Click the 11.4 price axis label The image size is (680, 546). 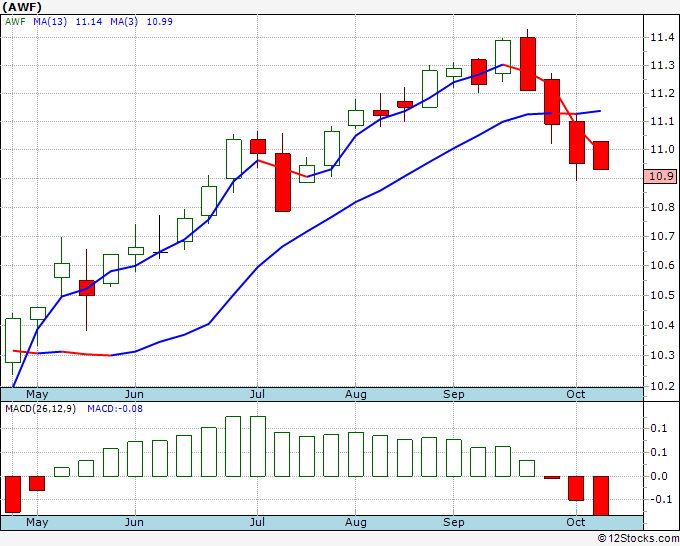coord(662,37)
